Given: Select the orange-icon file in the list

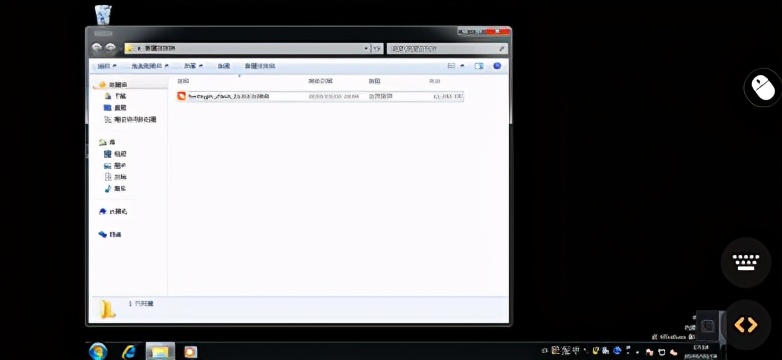Looking at the screenshot, I should [x=320, y=96].
